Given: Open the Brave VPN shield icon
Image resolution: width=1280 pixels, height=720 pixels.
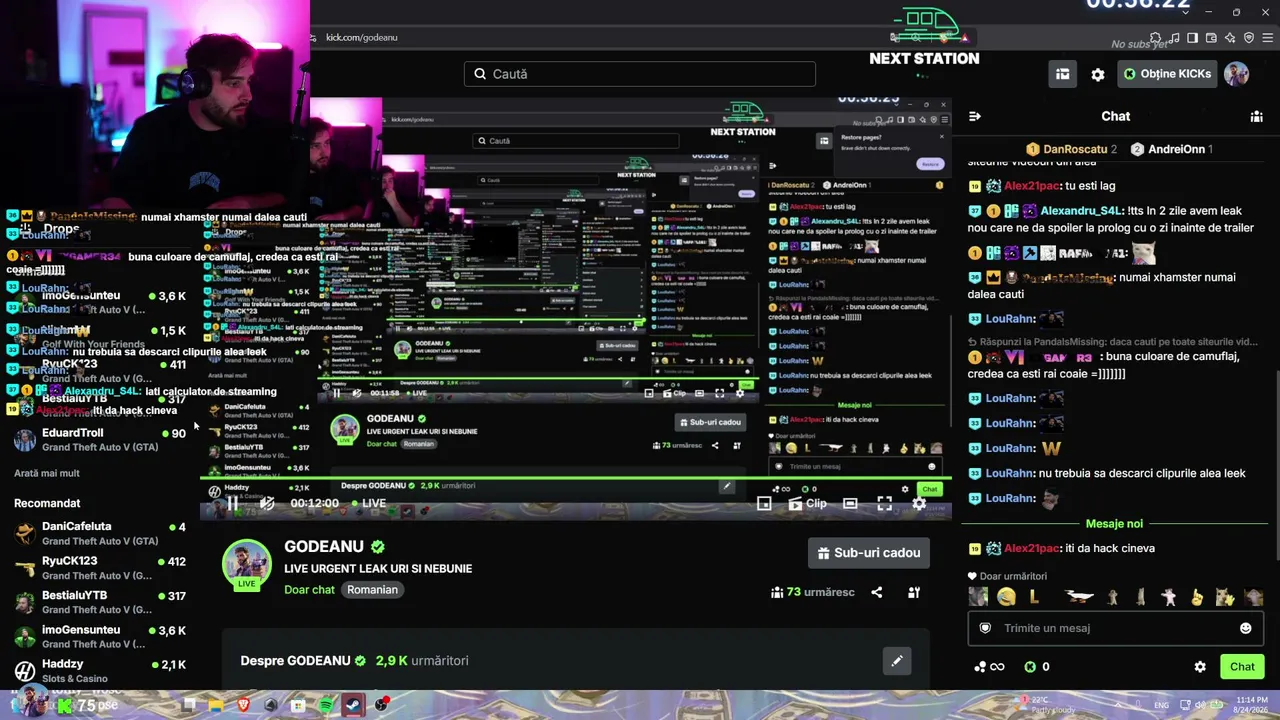Looking at the screenshot, I should (1248, 38).
